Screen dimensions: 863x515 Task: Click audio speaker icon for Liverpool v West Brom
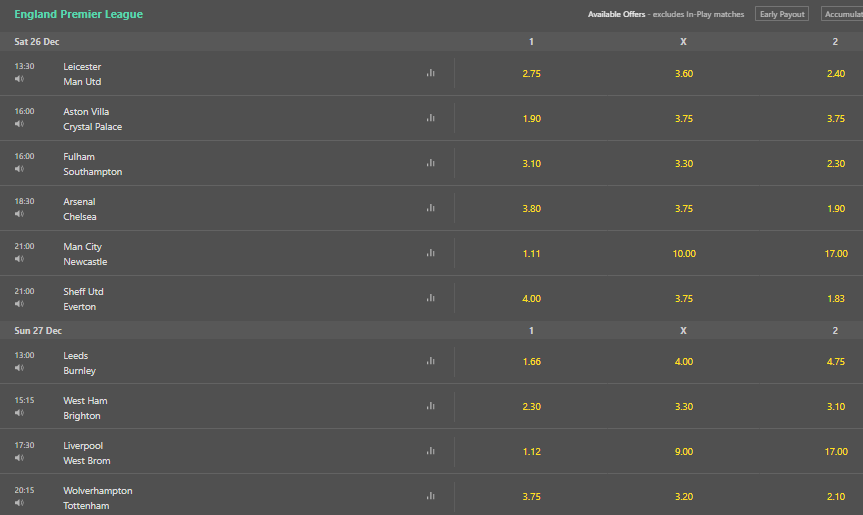[x=19, y=458]
